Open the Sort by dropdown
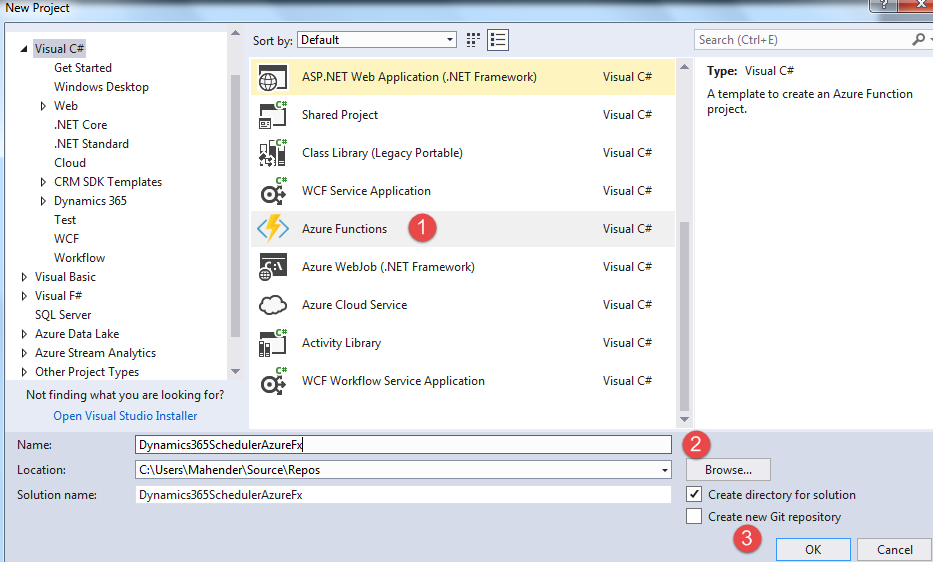 (x=377, y=40)
